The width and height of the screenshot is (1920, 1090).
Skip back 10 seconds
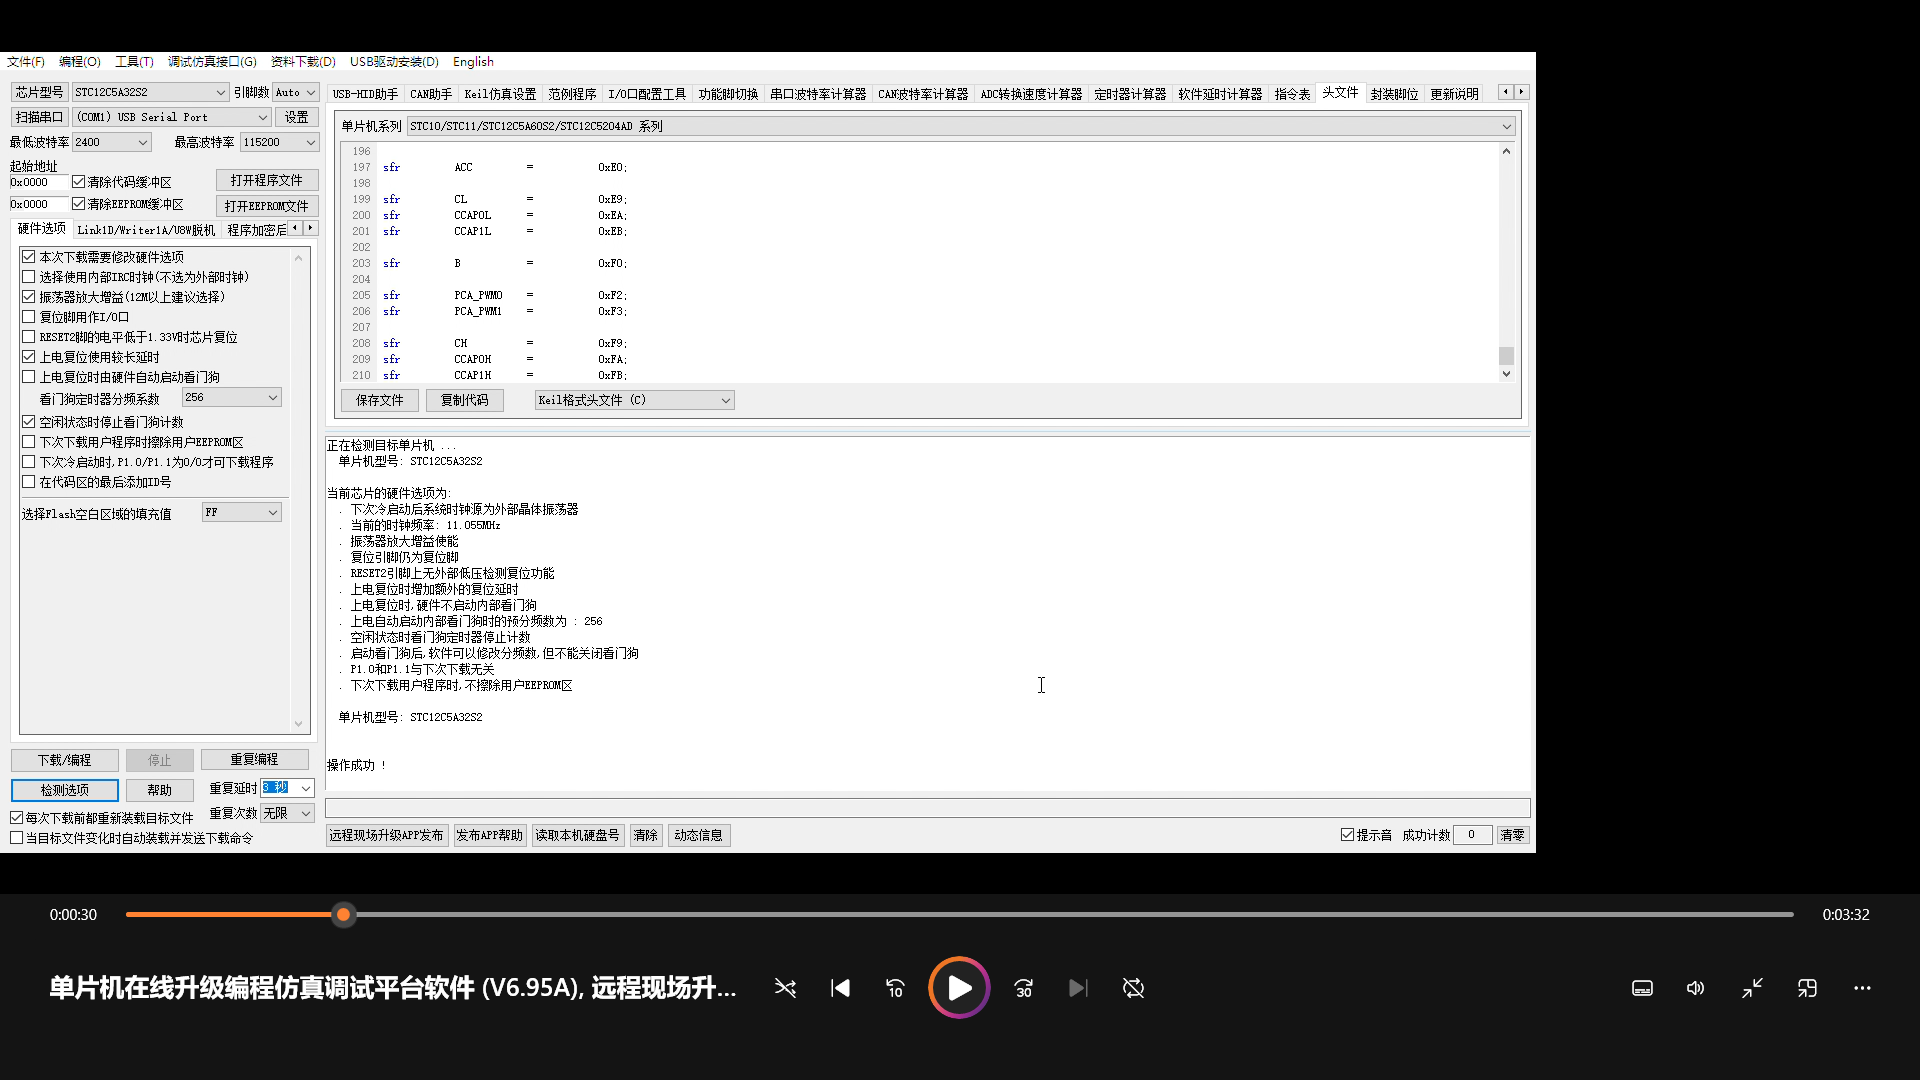tap(895, 988)
